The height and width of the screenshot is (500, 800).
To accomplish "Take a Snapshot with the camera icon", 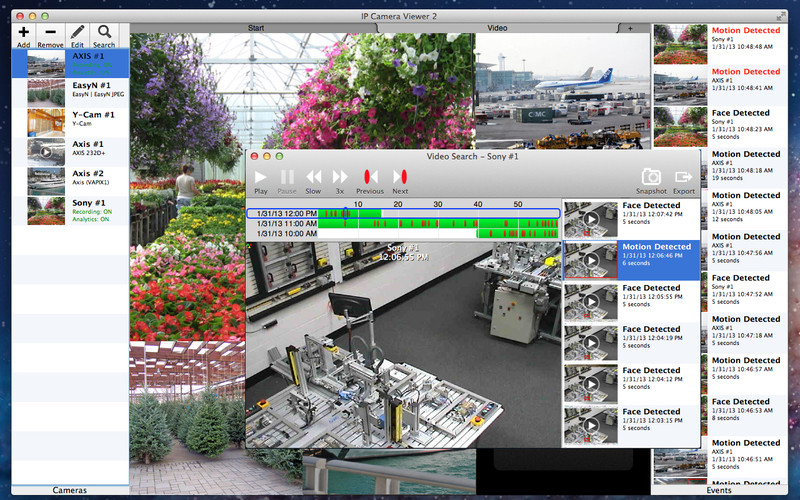I will pyautogui.click(x=651, y=177).
